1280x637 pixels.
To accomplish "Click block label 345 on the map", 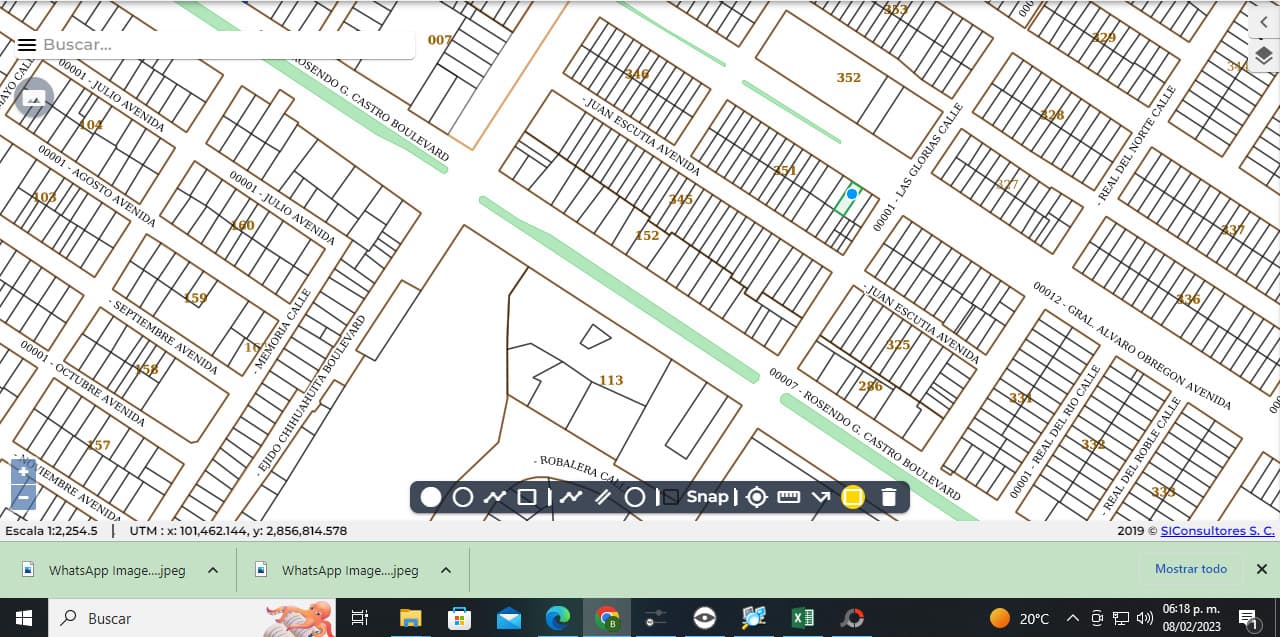I will pyautogui.click(x=681, y=199).
